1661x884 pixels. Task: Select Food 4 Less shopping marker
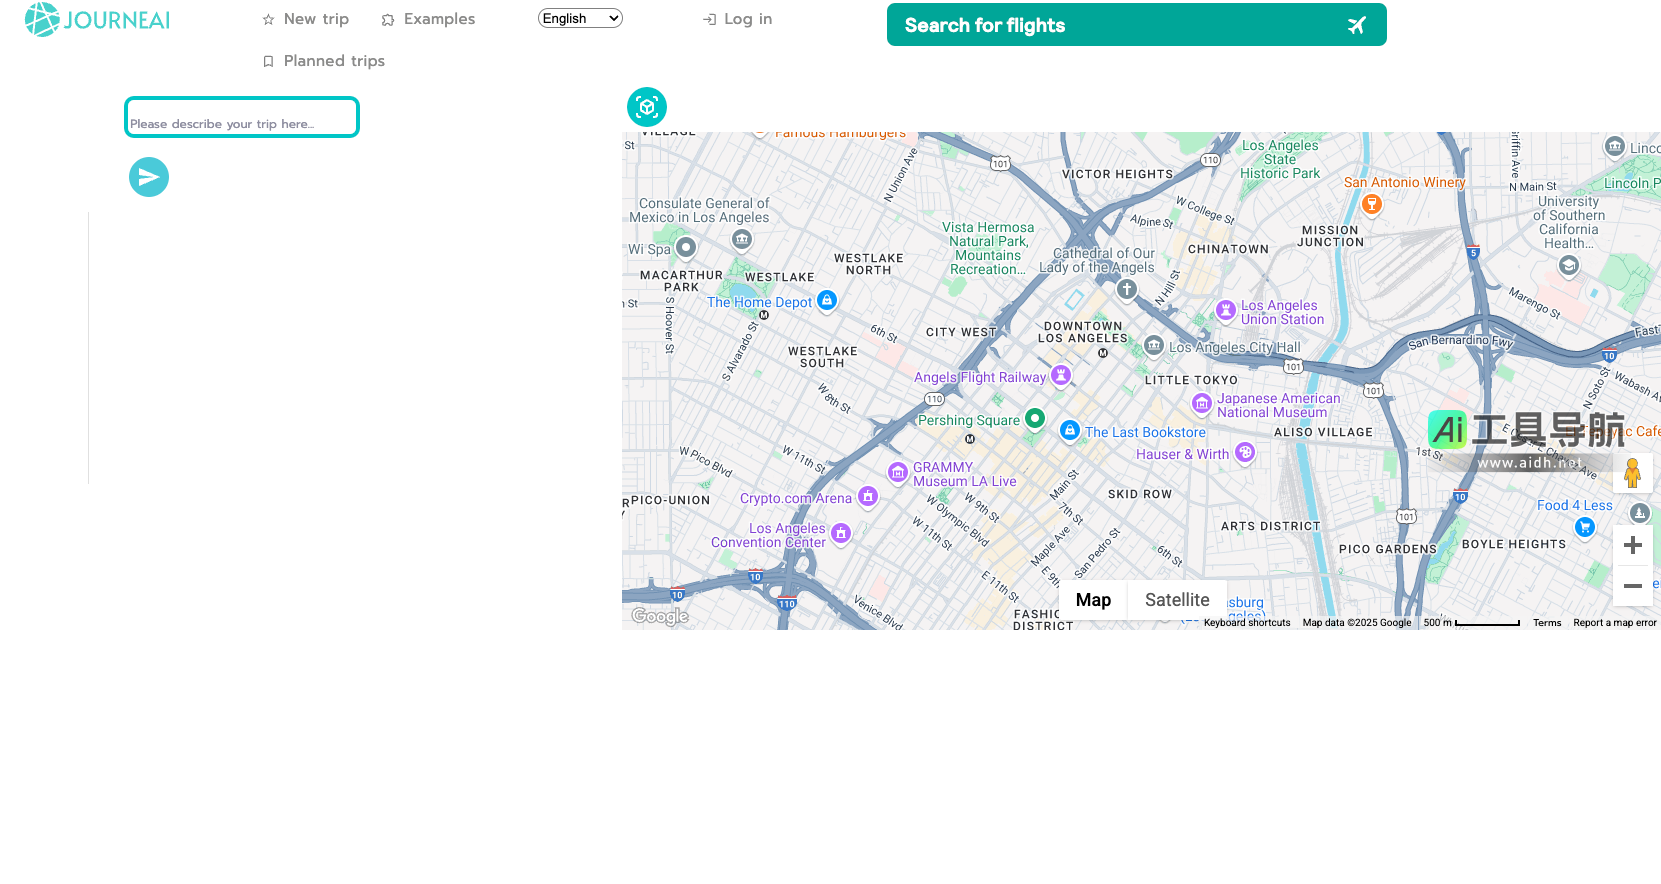coord(1584,527)
